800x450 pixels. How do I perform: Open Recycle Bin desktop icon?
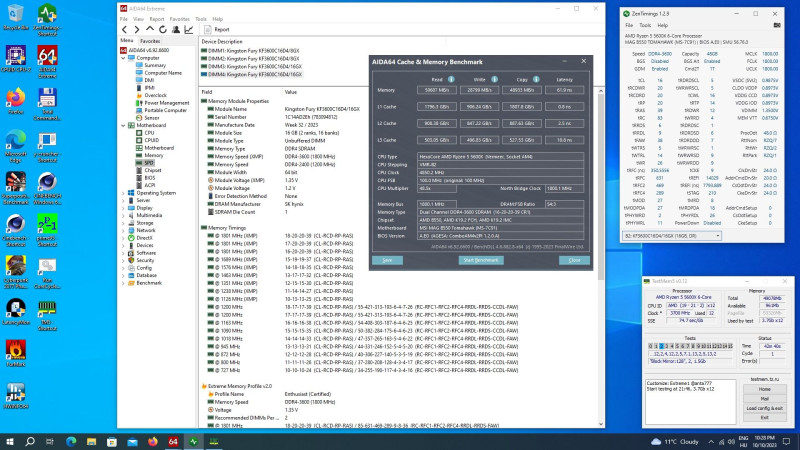click(16, 17)
